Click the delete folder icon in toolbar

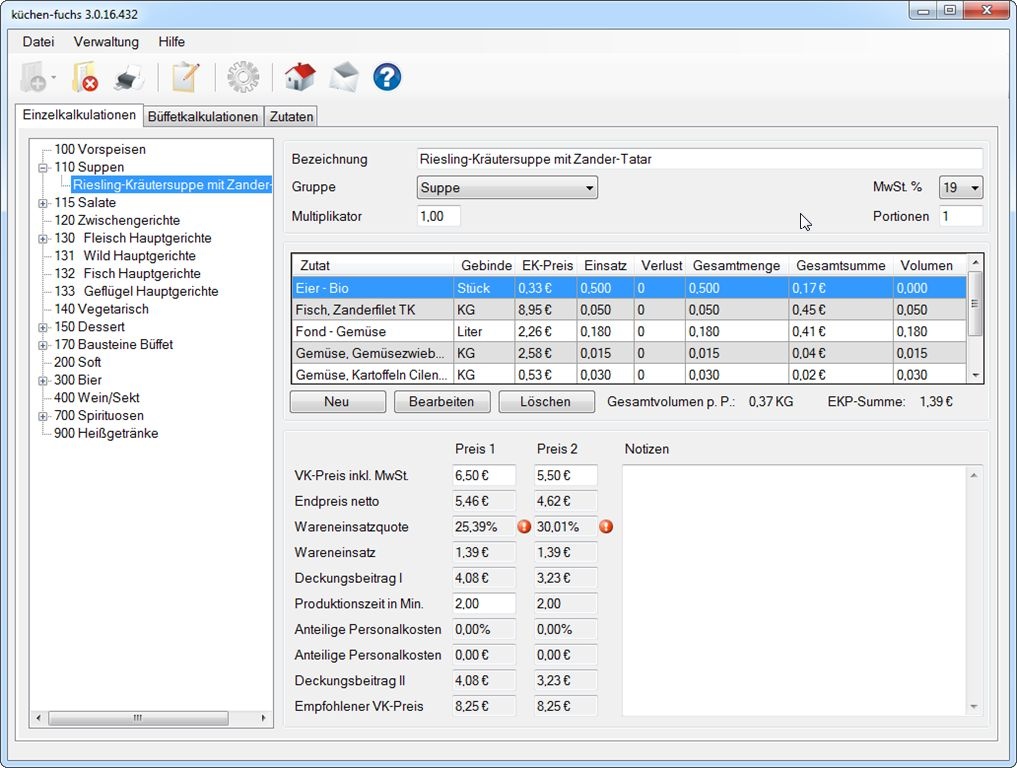85,77
